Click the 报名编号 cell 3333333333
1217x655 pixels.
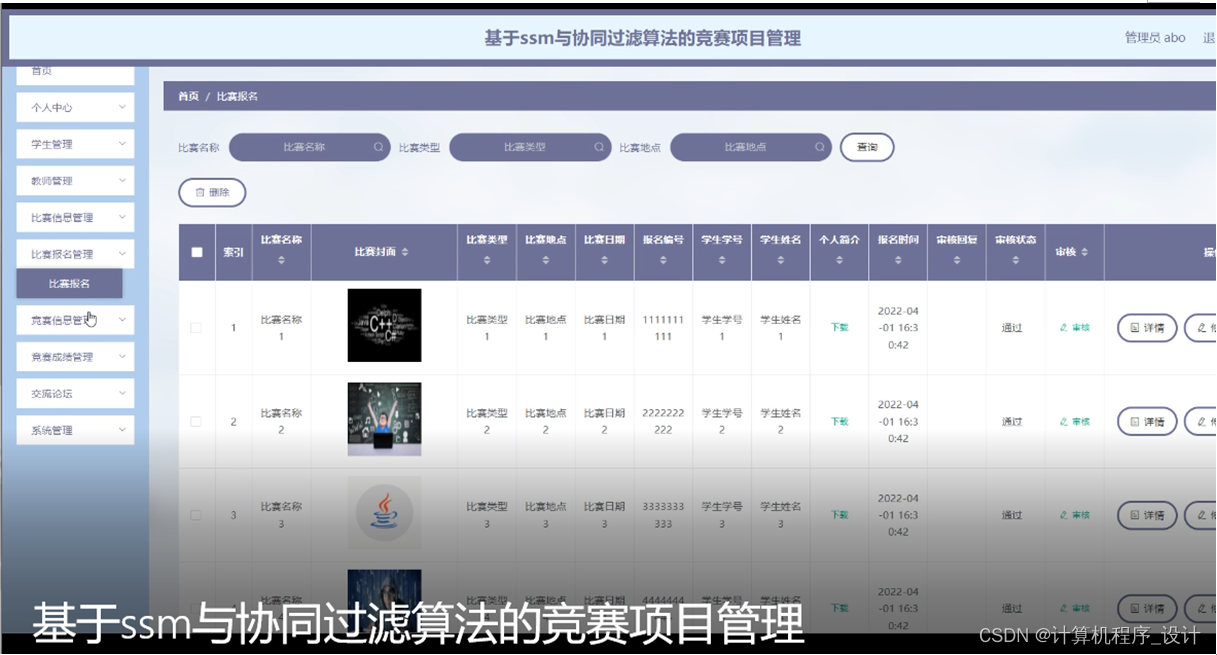click(x=663, y=515)
